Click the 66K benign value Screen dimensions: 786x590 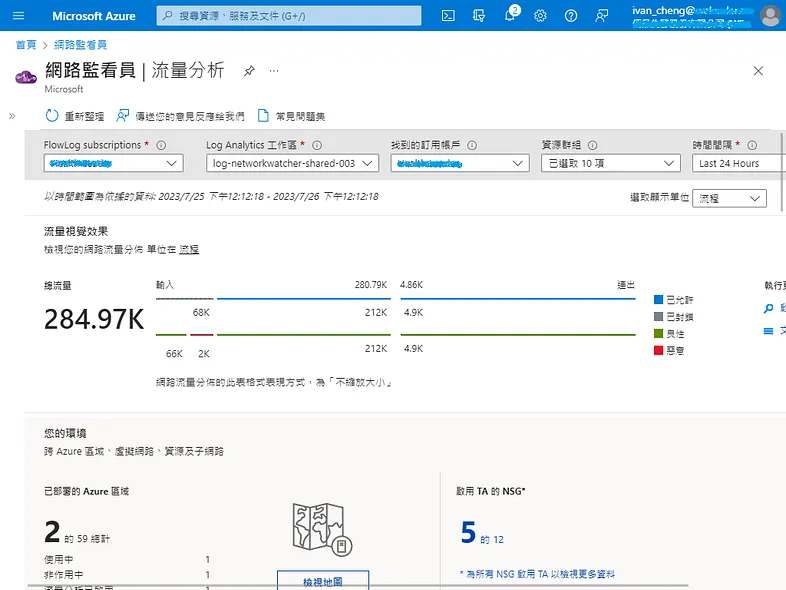click(174, 354)
